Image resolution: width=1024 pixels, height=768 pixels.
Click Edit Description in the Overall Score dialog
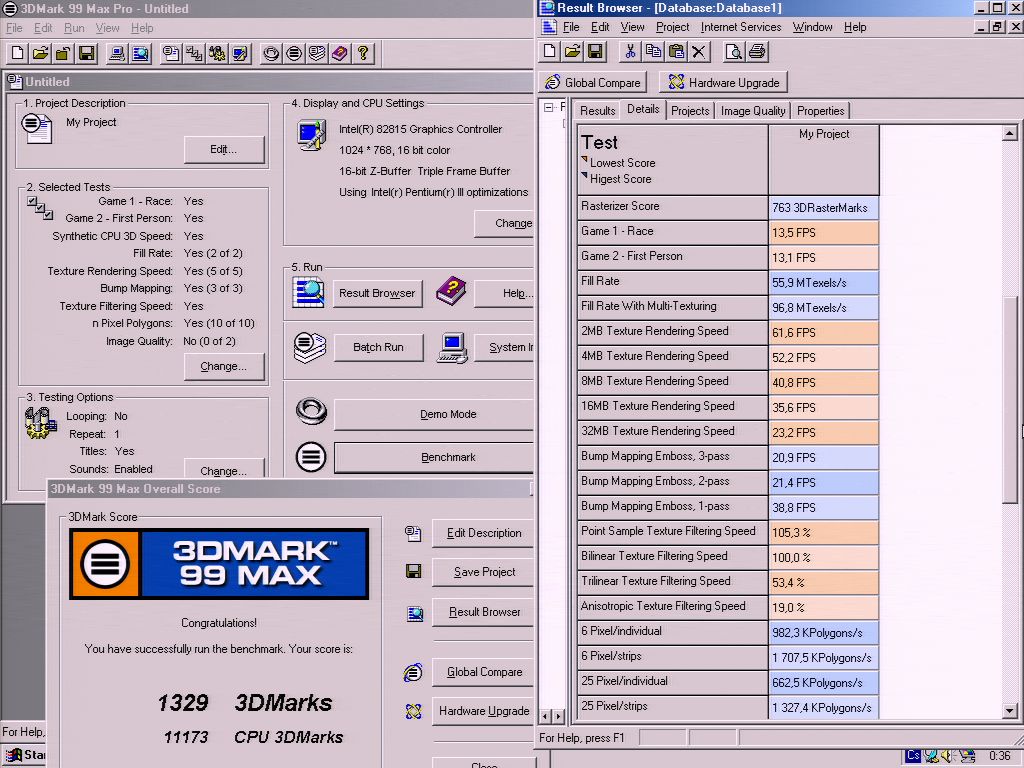click(x=483, y=533)
